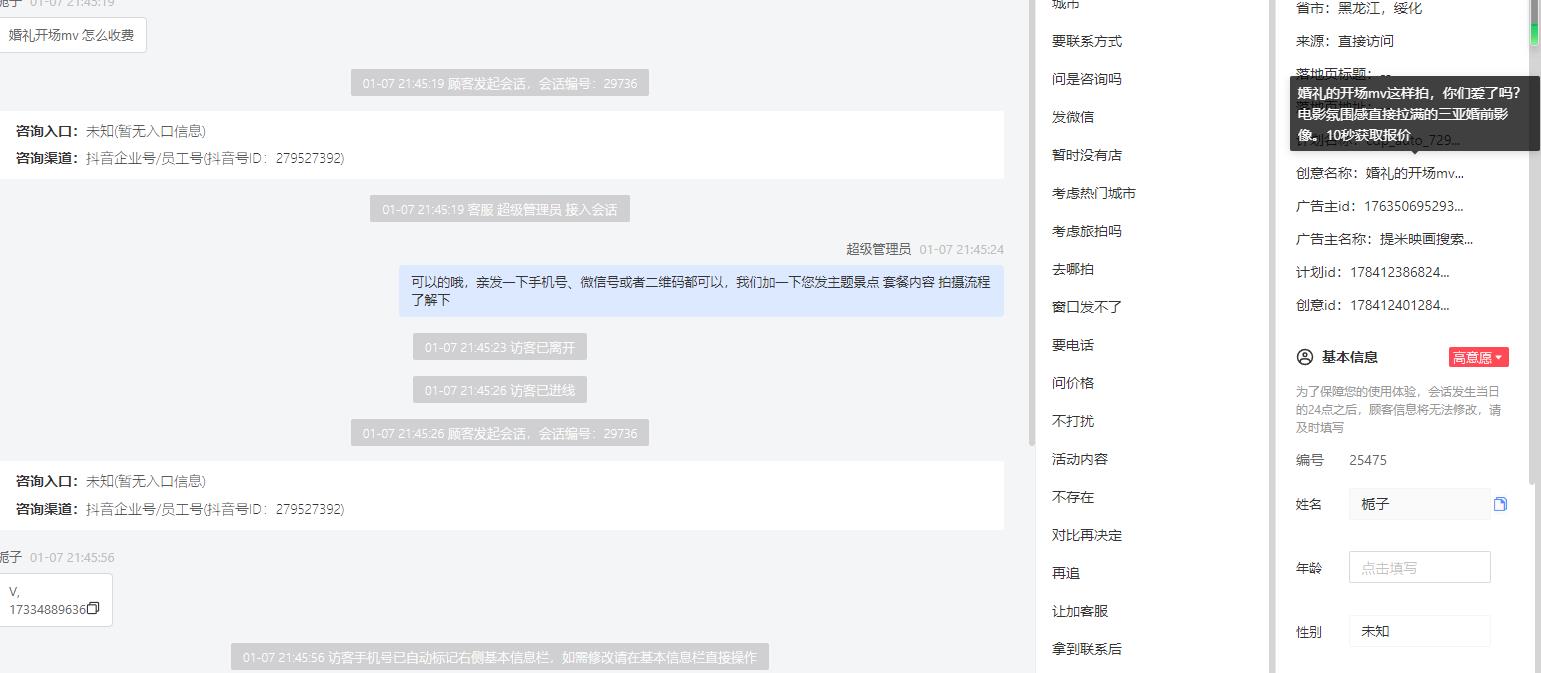Open the 高意愿 intent dropdown
This screenshot has height=673, width=1541.
click(x=1478, y=357)
